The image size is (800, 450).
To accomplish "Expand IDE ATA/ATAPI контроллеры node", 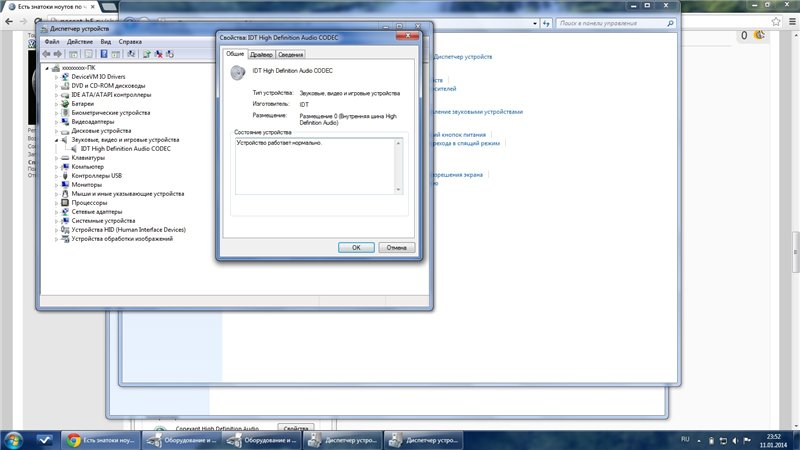I will (x=56, y=95).
